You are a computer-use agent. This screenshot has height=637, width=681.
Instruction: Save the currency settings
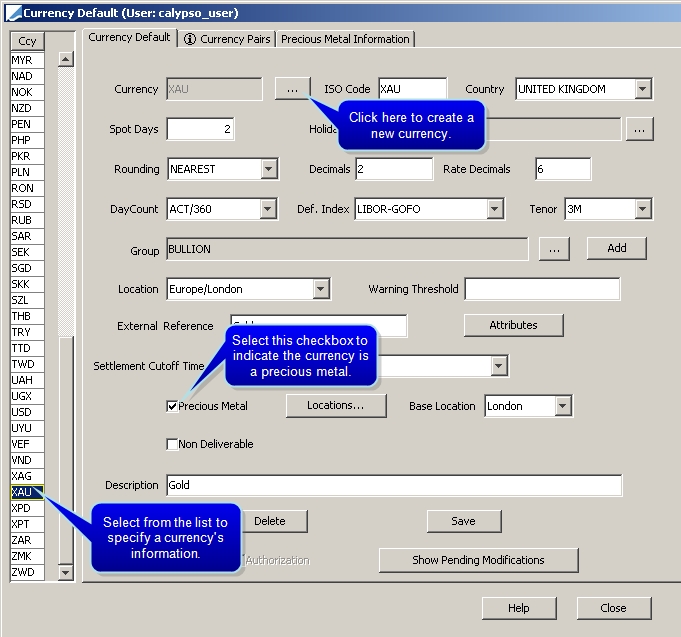click(x=464, y=521)
